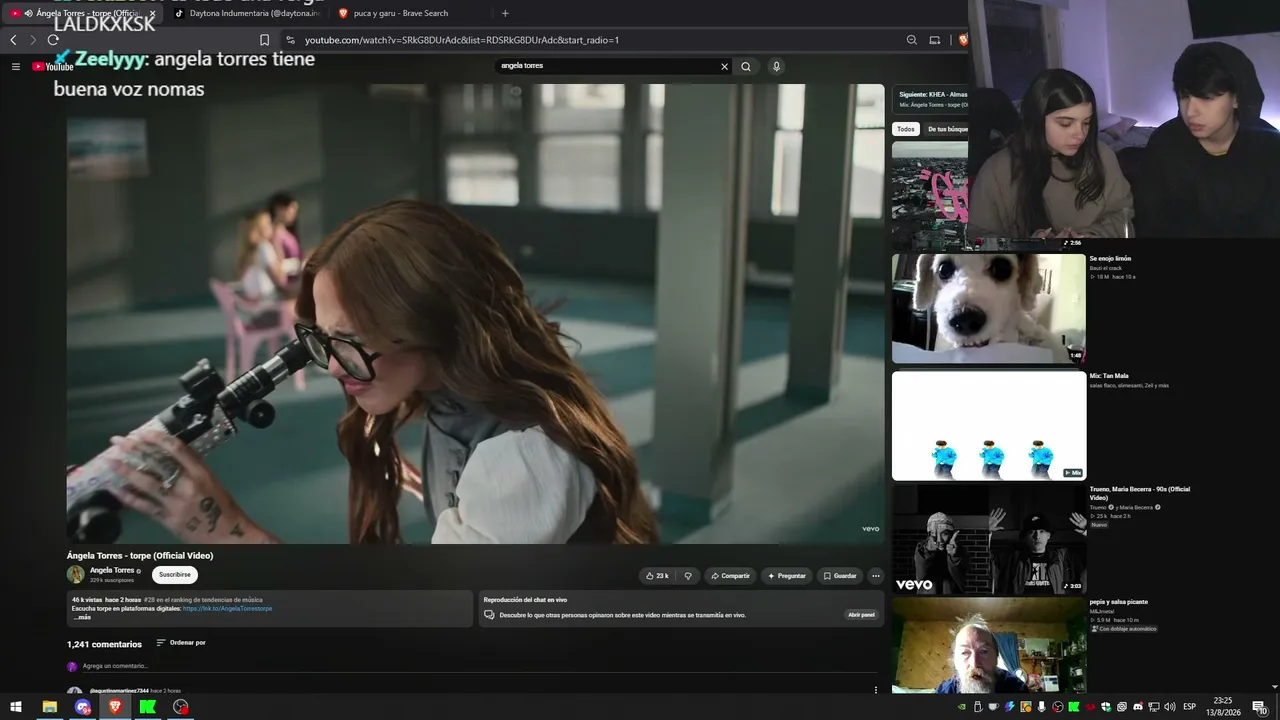
Task: Expand the description with ...más
Action: [x=81, y=617]
